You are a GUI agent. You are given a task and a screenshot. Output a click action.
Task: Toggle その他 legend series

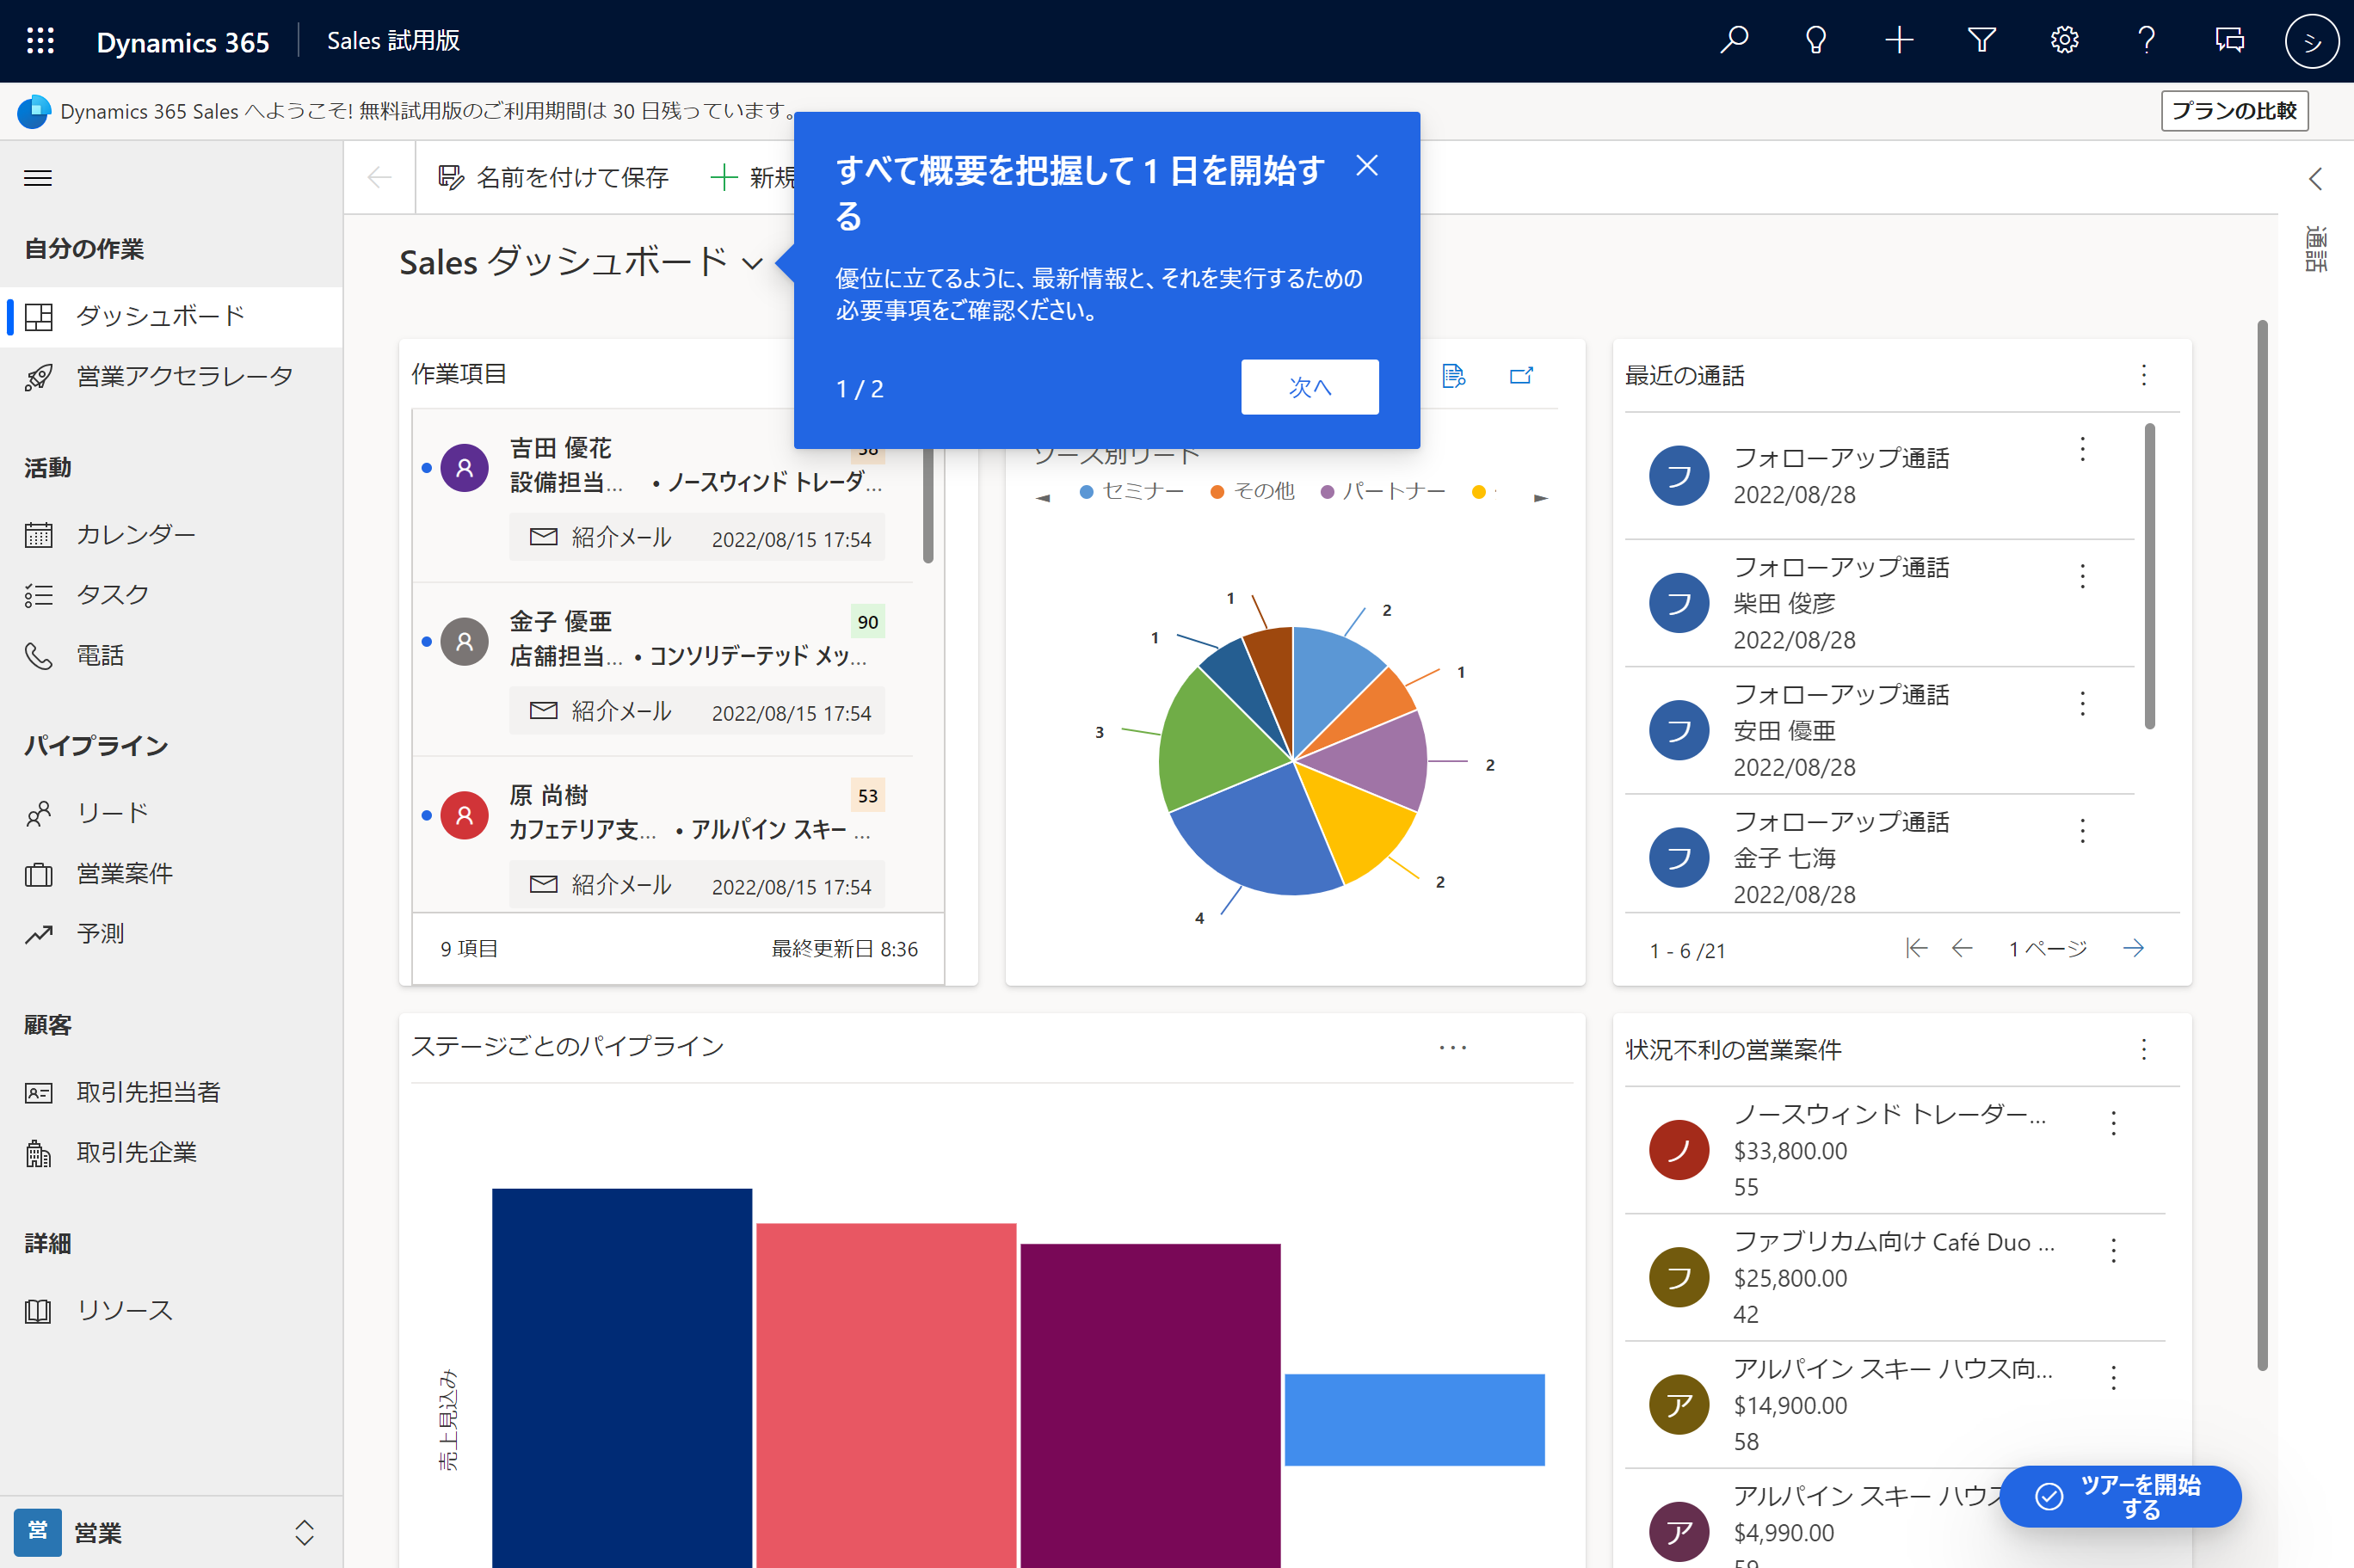[x=1252, y=491]
